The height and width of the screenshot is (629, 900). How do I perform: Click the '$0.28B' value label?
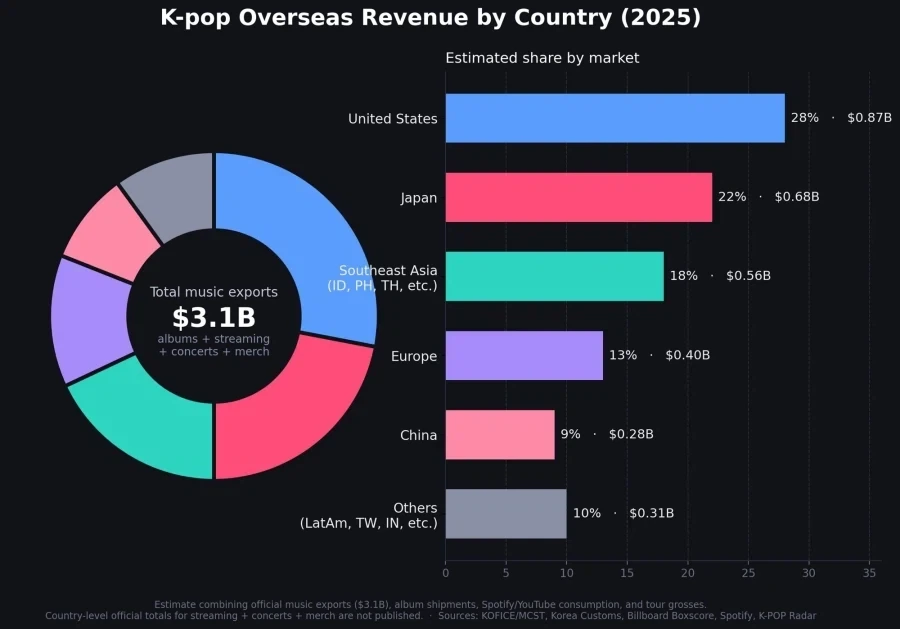[631, 434]
